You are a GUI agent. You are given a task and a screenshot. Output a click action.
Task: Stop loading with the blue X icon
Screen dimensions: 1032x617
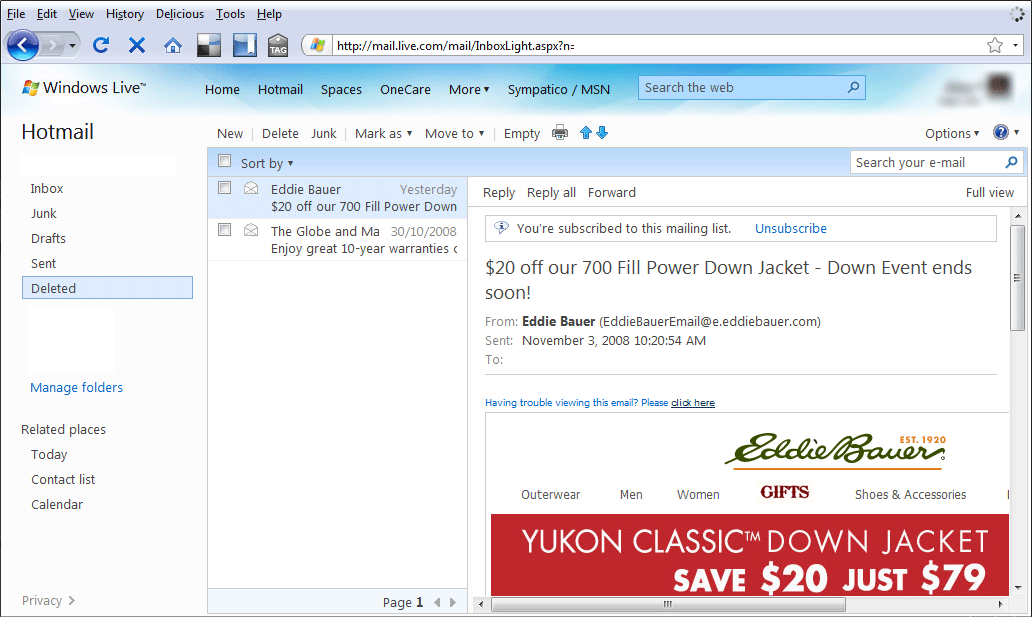137,45
